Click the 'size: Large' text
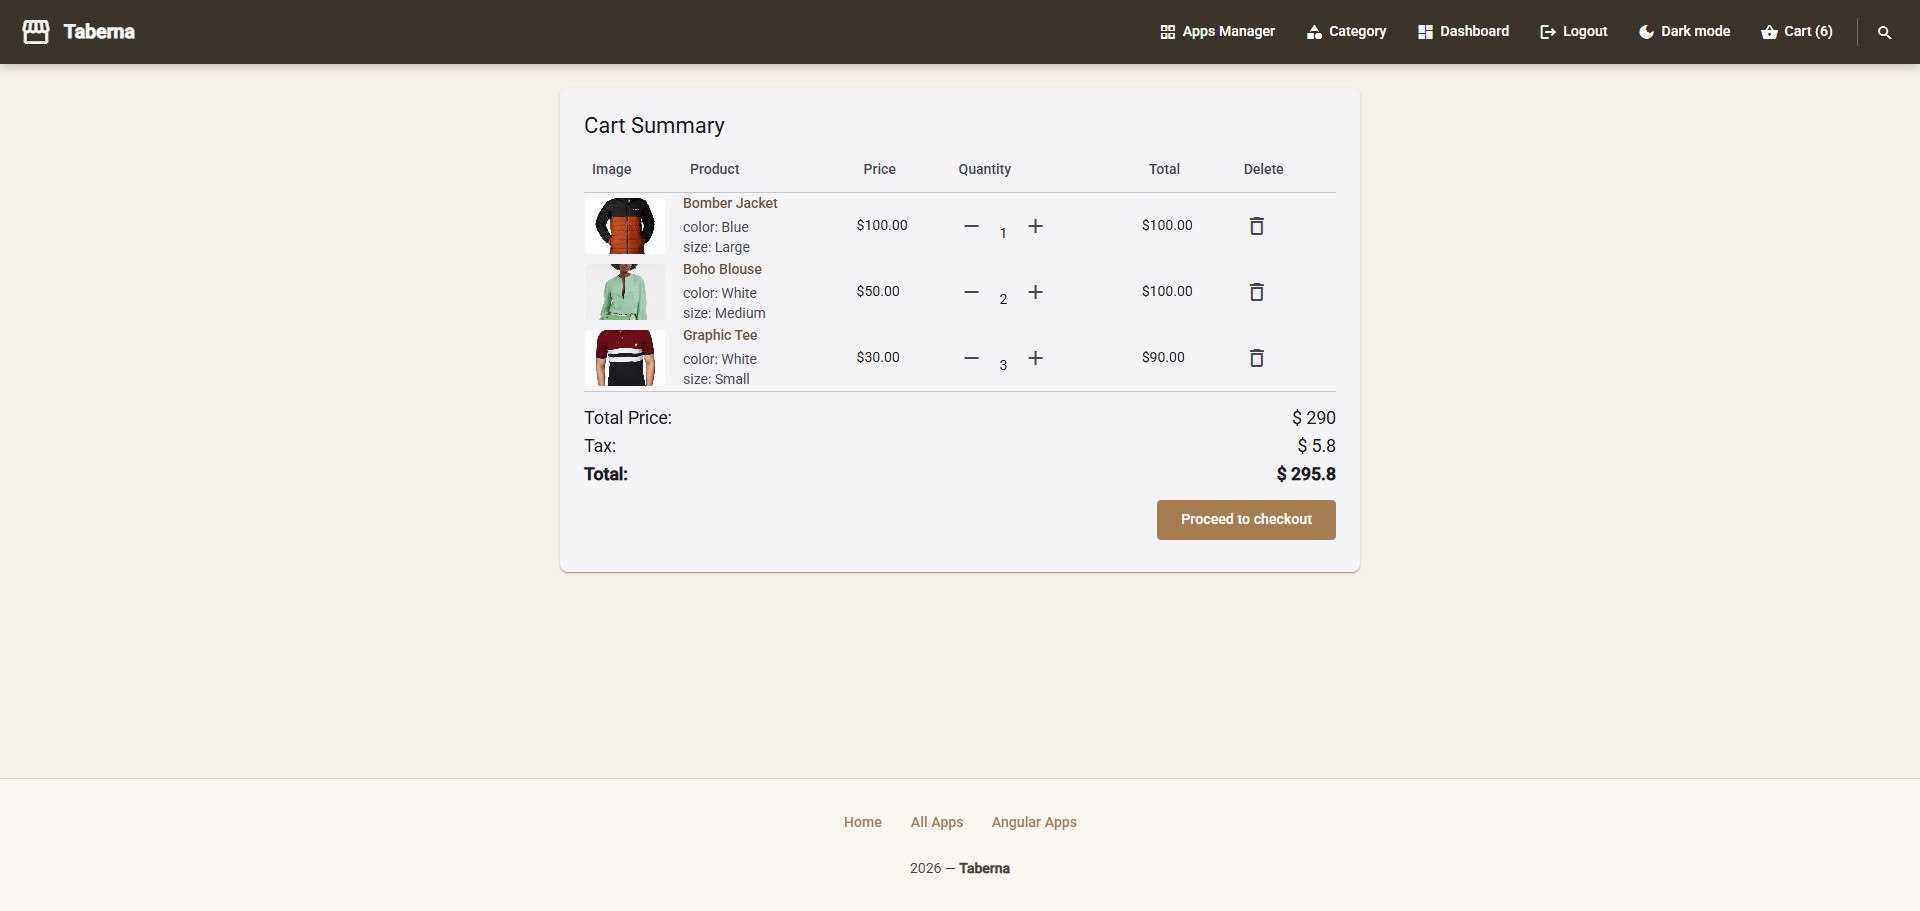This screenshot has width=1920, height=911. point(716,247)
